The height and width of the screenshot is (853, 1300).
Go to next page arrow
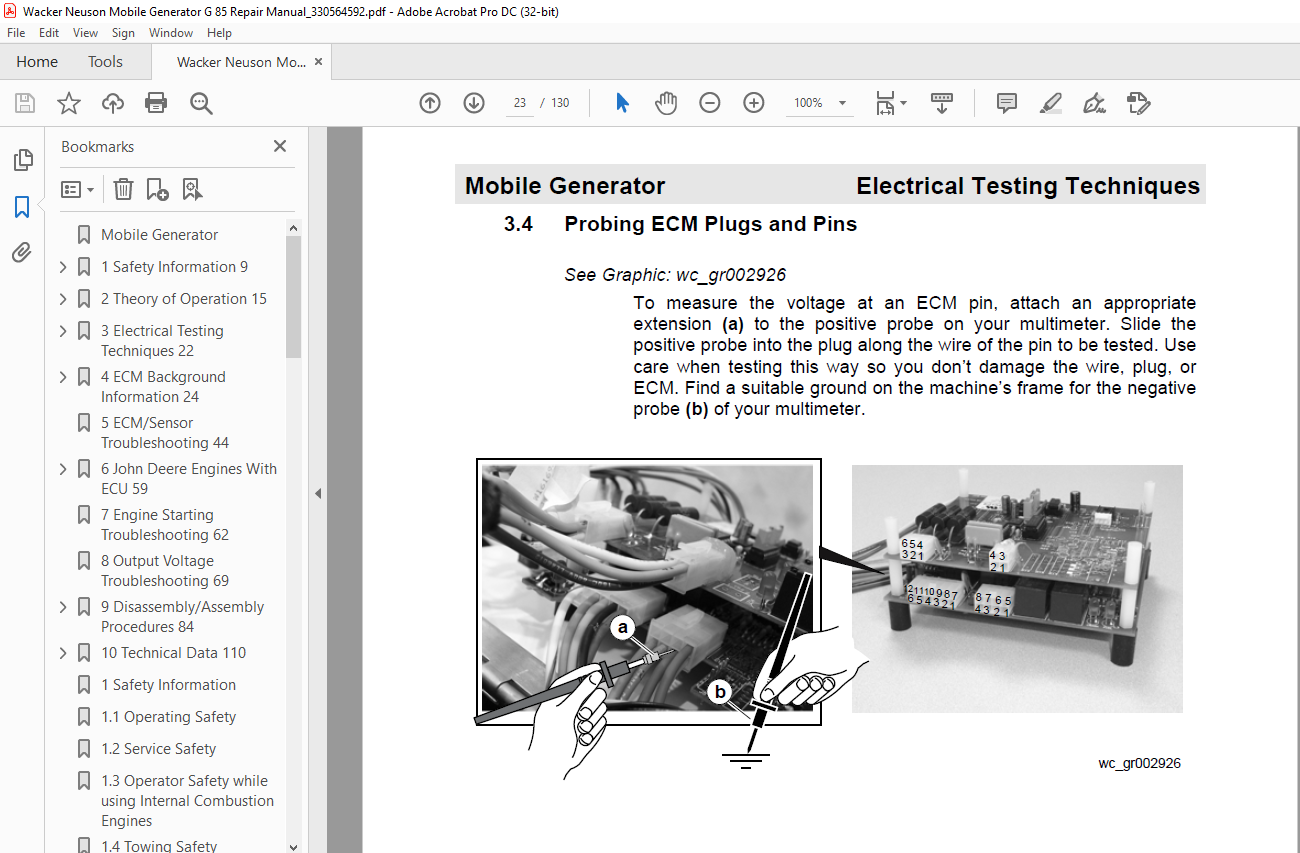tap(474, 103)
